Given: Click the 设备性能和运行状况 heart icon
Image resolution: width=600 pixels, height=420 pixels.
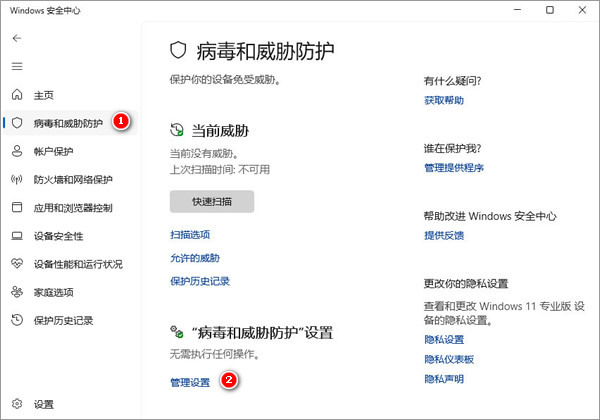Looking at the screenshot, I should pos(16,264).
